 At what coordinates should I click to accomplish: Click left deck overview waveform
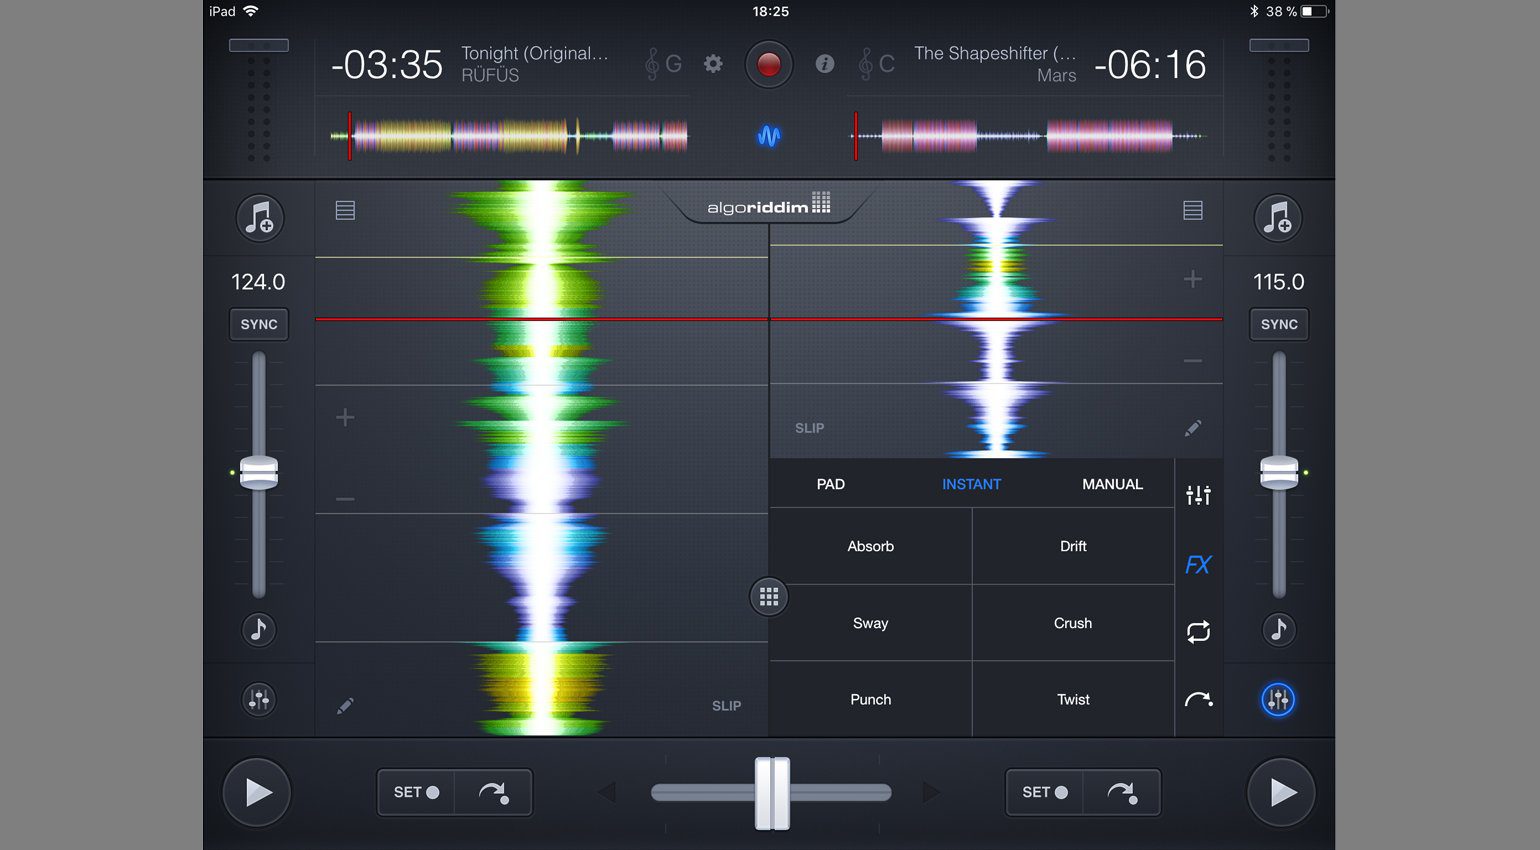(509, 136)
